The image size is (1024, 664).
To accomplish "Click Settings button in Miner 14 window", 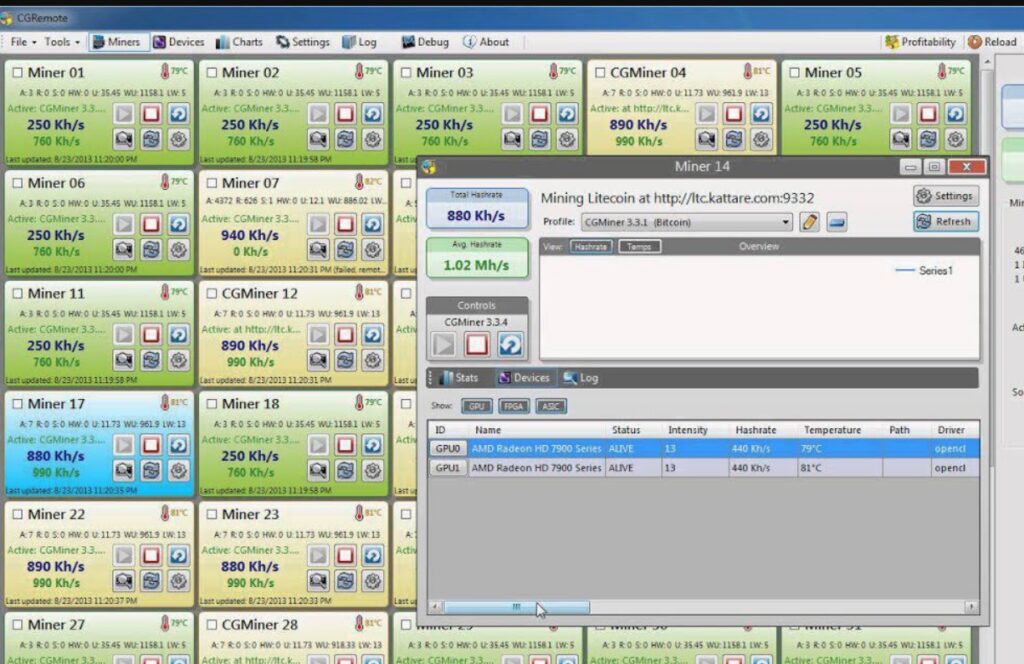I will click(946, 196).
